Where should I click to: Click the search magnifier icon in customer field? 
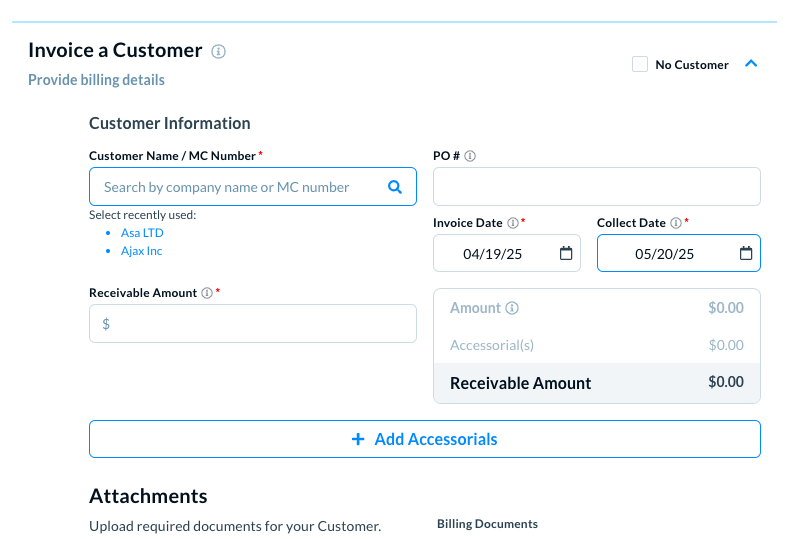coord(395,187)
